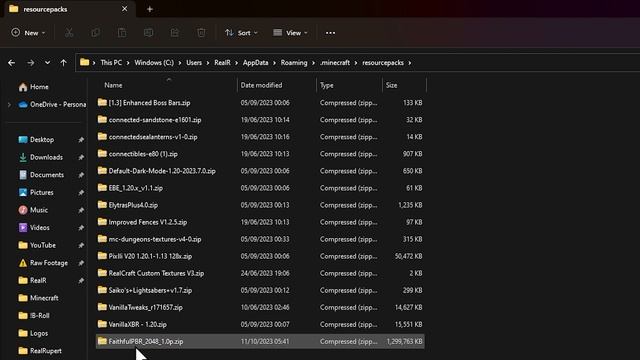Select RealCraft Custom Textures V3.zip file
The height and width of the screenshot is (360, 640).
click(x=260, y=273)
